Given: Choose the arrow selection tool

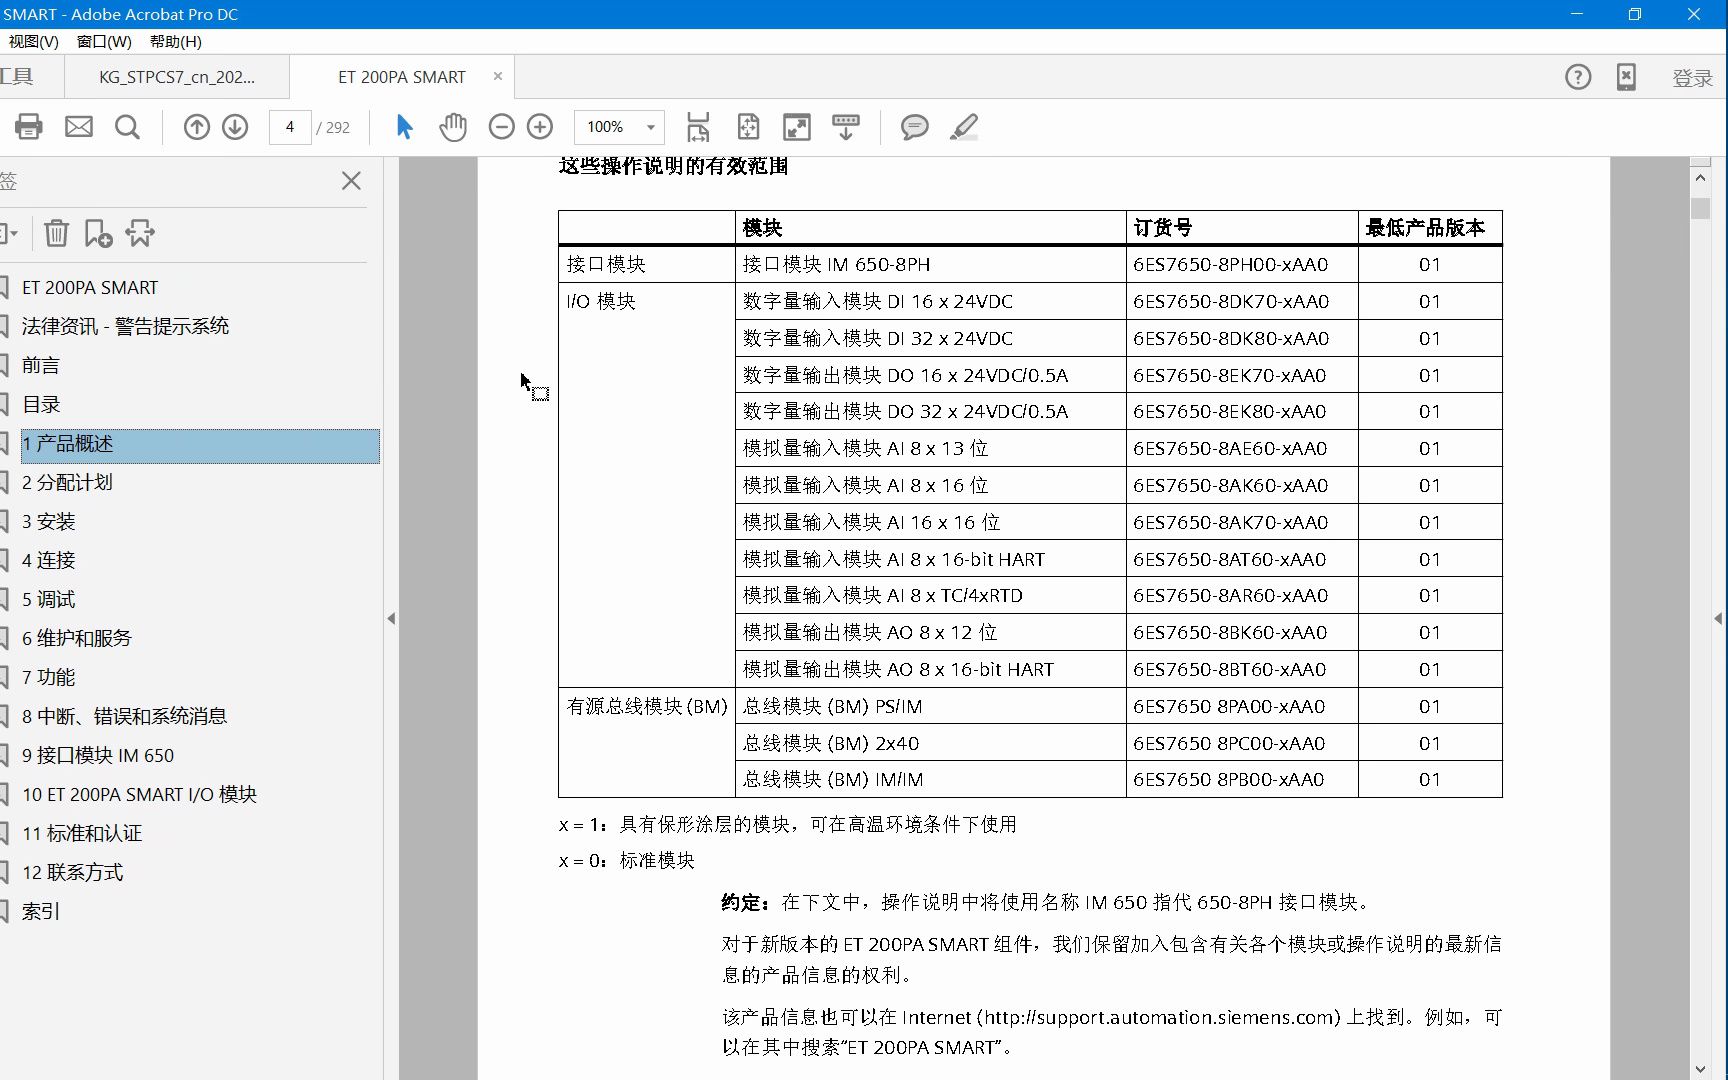Looking at the screenshot, I should coord(404,127).
